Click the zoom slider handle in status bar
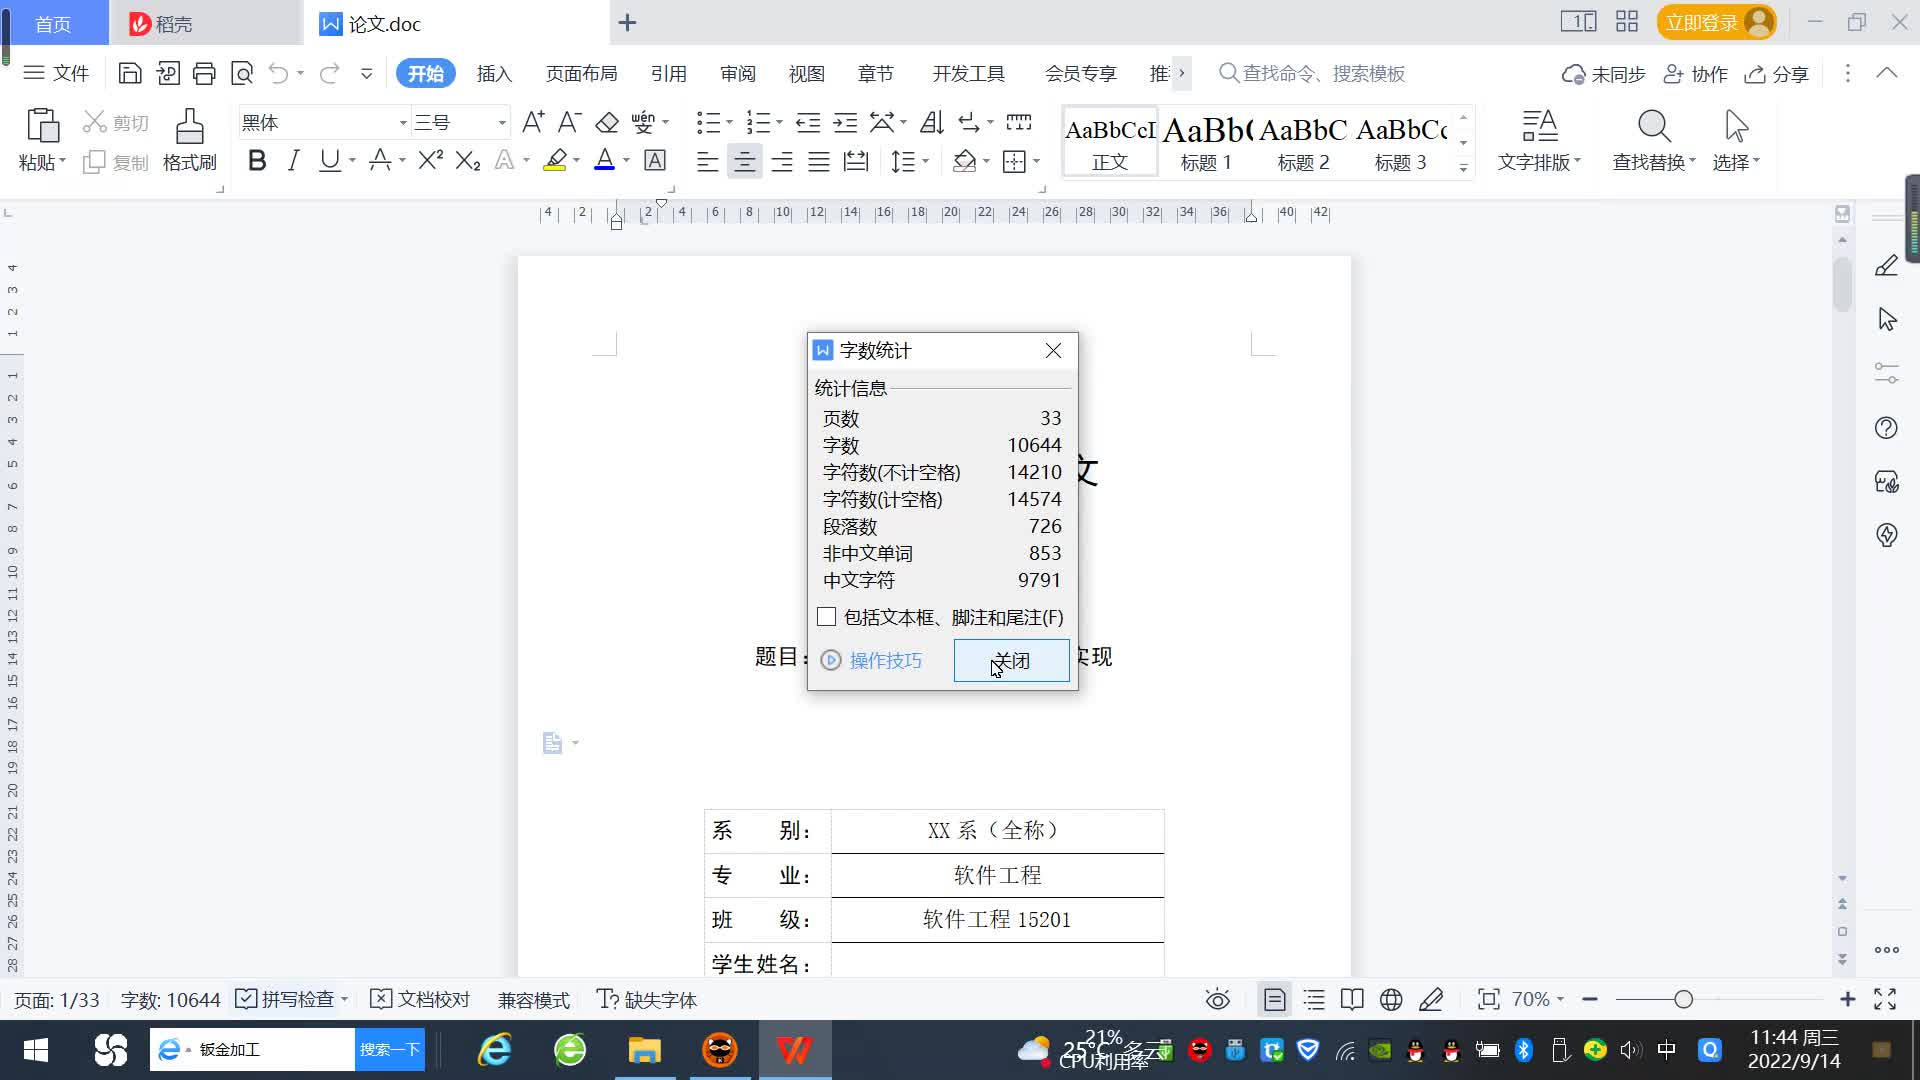 1683,999
